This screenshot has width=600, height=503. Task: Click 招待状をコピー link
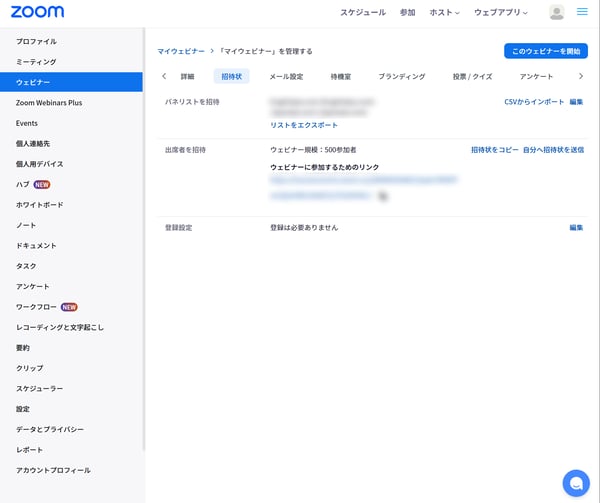(495, 149)
